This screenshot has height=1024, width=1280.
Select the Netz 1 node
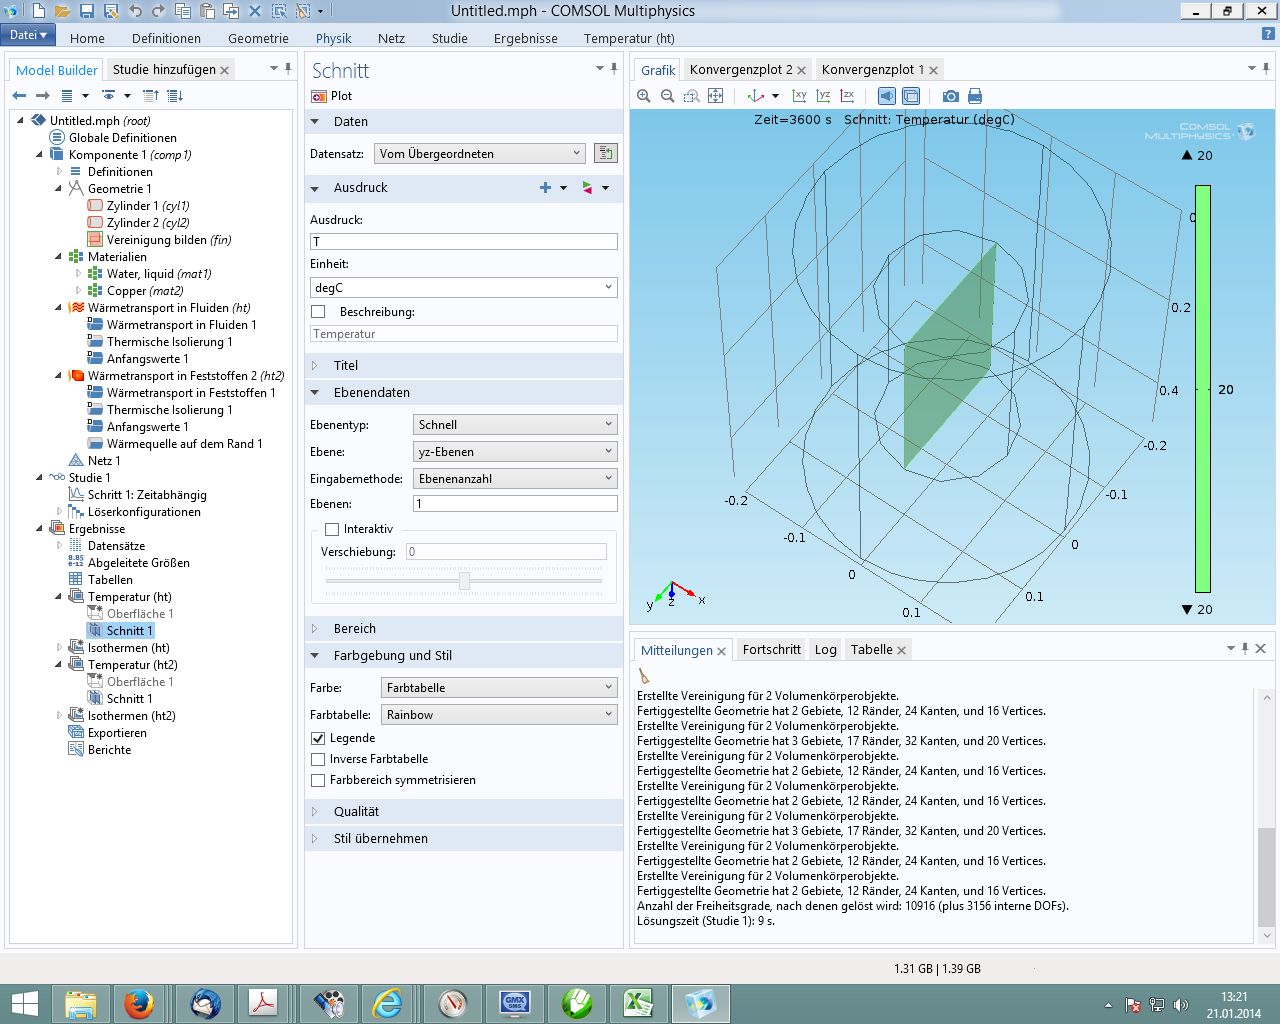point(103,460)
